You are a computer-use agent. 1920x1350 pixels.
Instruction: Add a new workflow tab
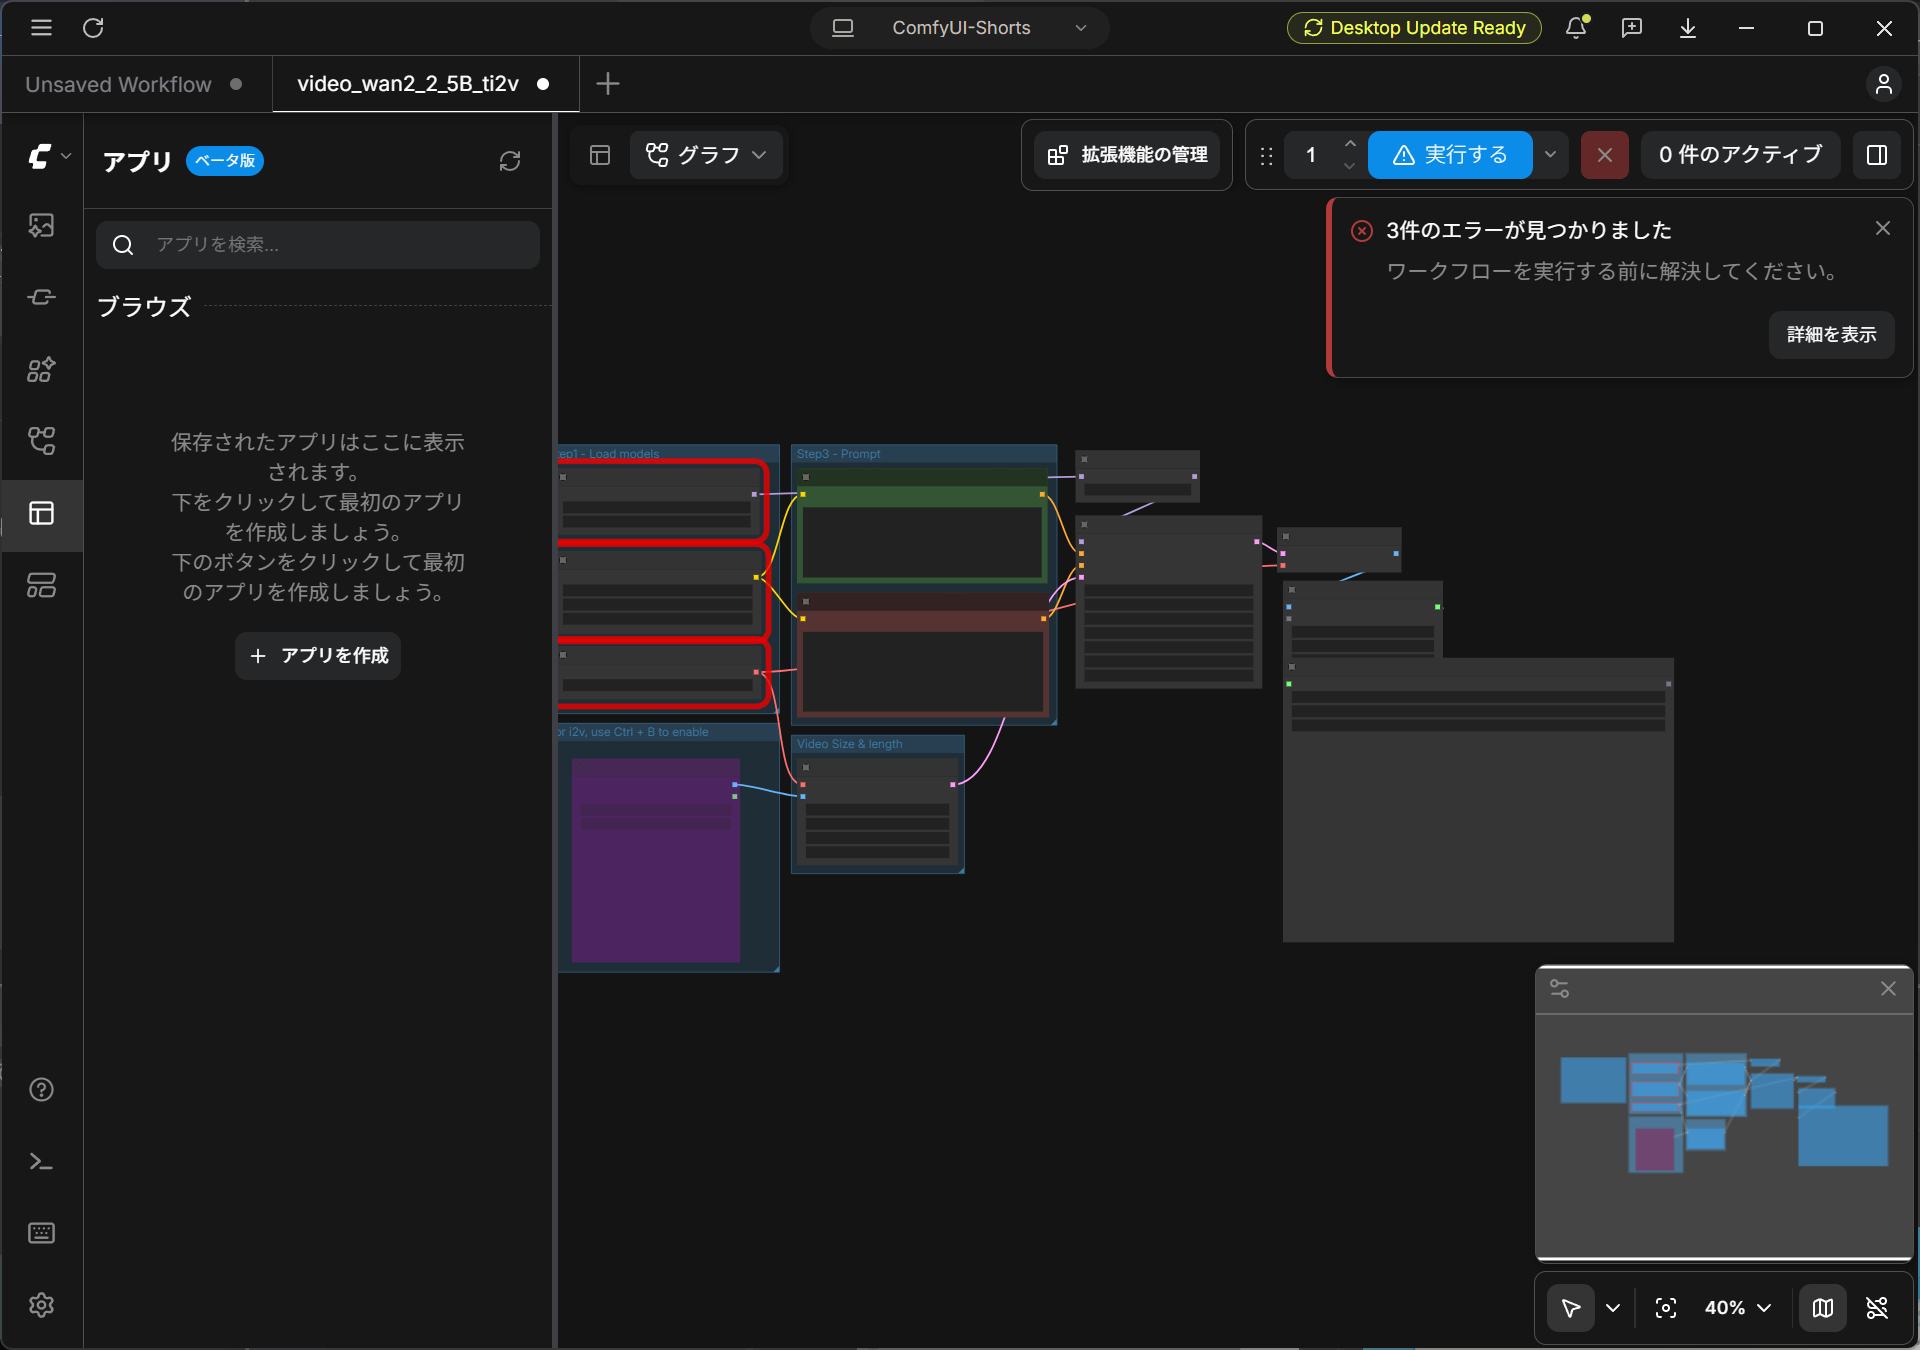coord(608,84)
